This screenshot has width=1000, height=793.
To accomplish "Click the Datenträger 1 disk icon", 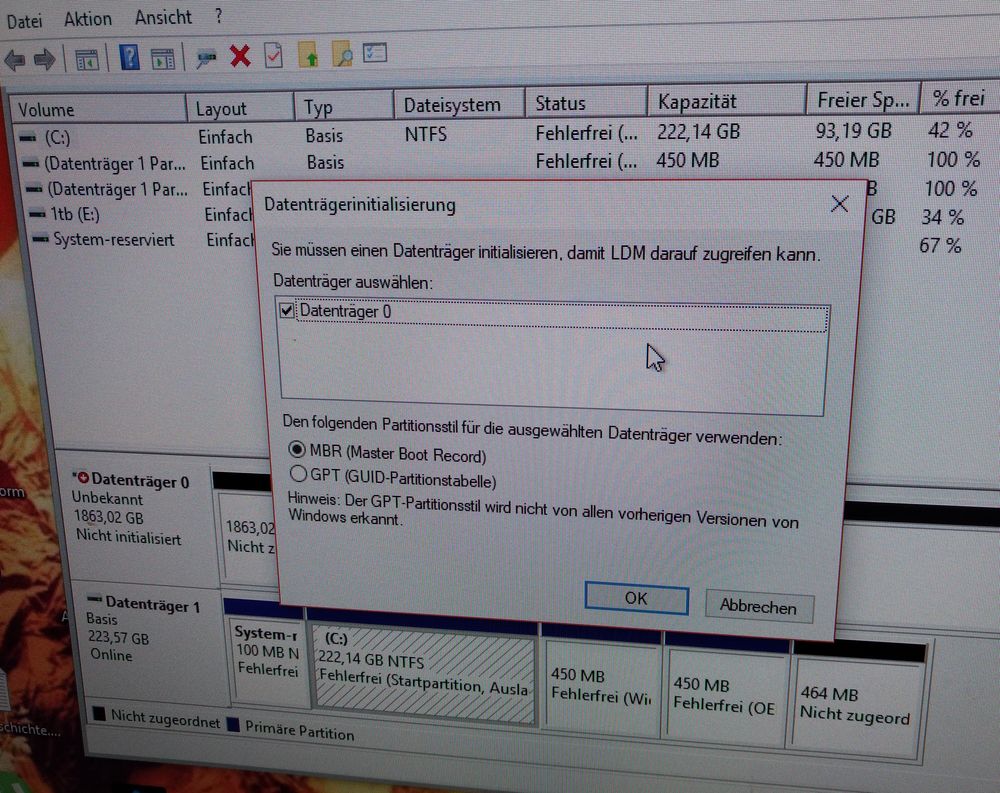I will tap(94, 599).
